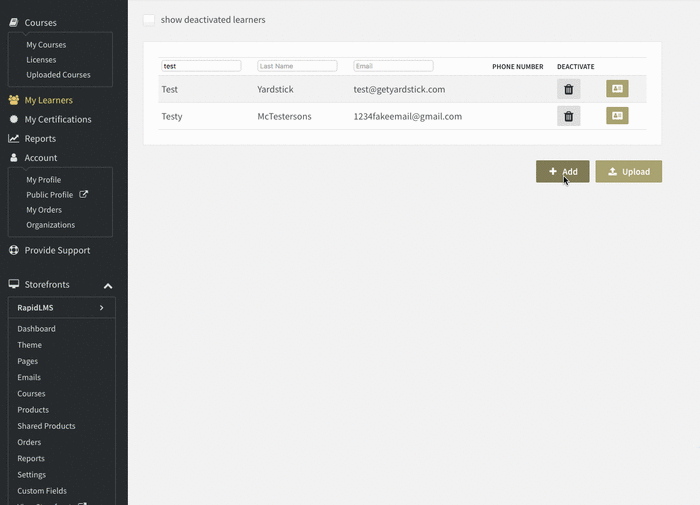This screenshot has width=700, height=505.
Task: Deactivate learner Testy McTestersons with trash icon
Action: click(x=568, y=117)
